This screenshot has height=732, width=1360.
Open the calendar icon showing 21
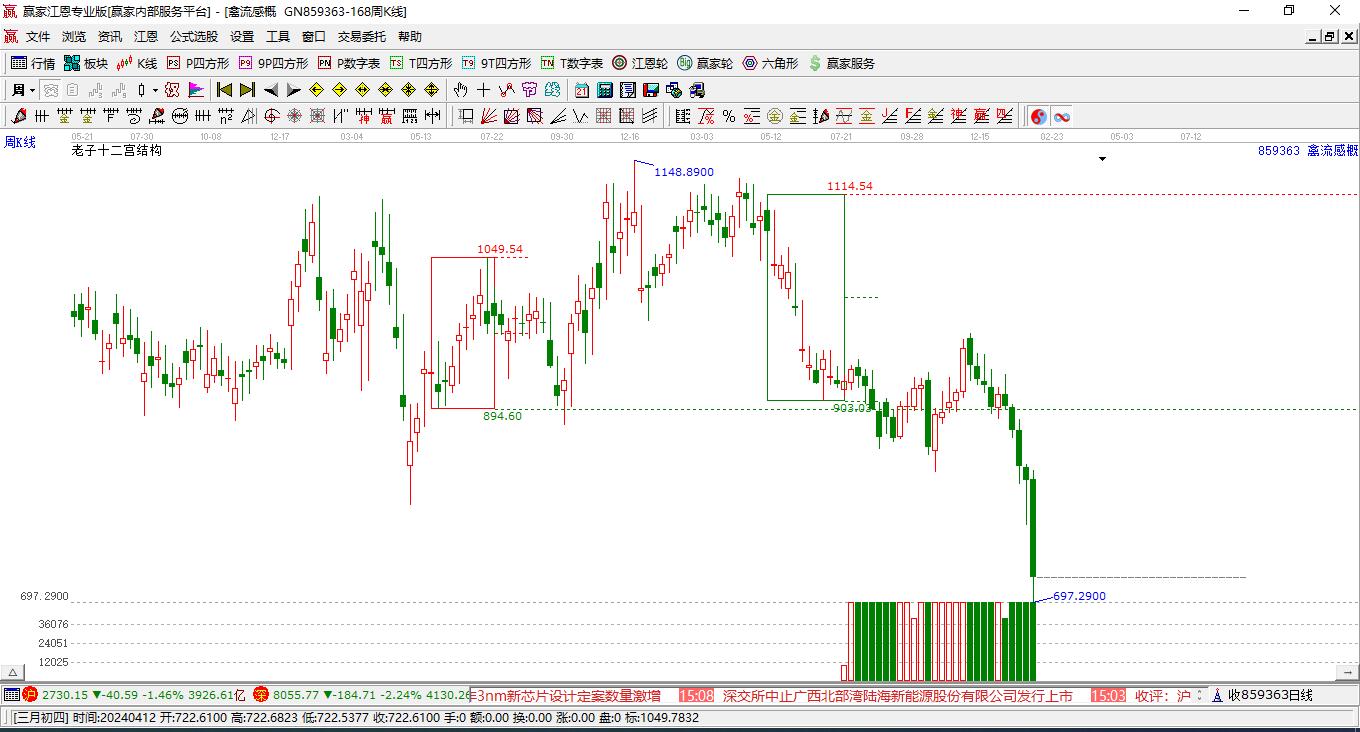[x=582, y=90]
